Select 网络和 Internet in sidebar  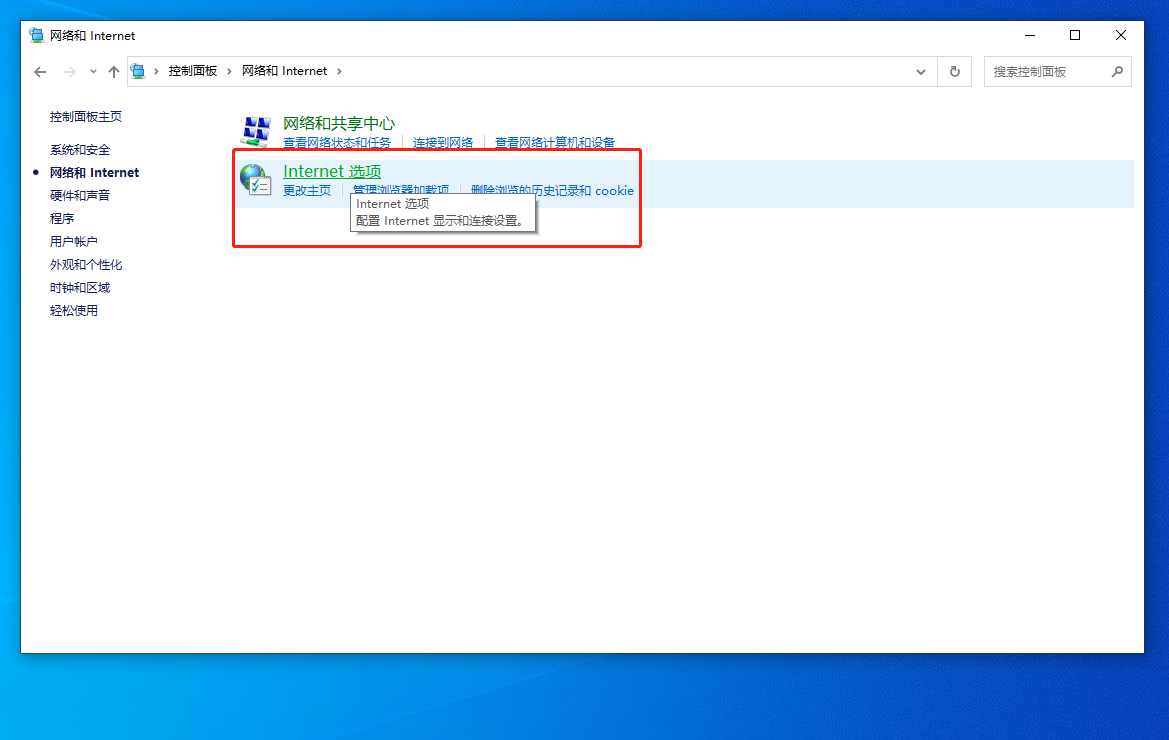point(94,172)
